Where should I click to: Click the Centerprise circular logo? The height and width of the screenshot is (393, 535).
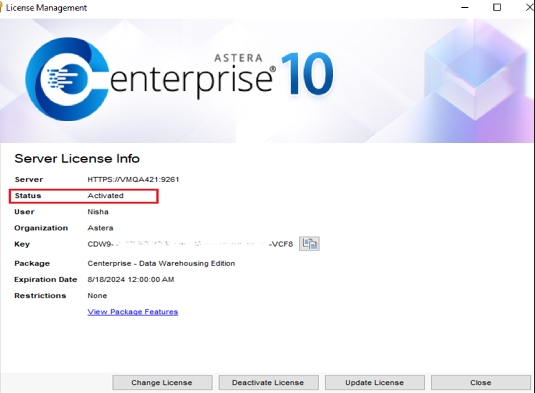click(67, 79)
